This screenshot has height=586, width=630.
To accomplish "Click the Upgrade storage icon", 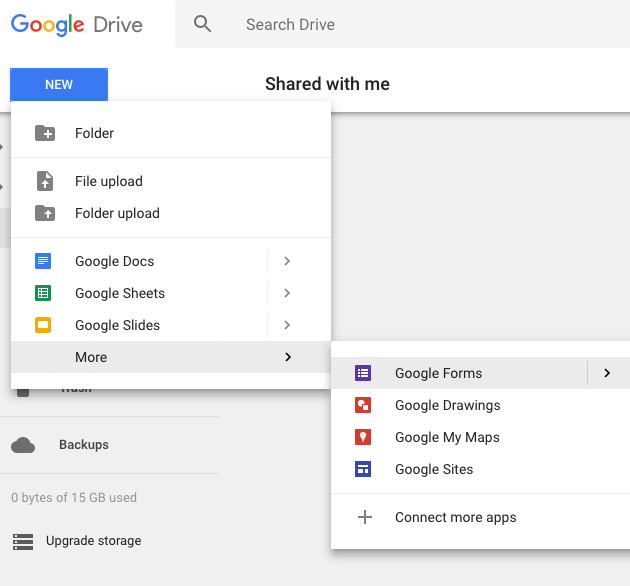I will click(x=23, y=541).
